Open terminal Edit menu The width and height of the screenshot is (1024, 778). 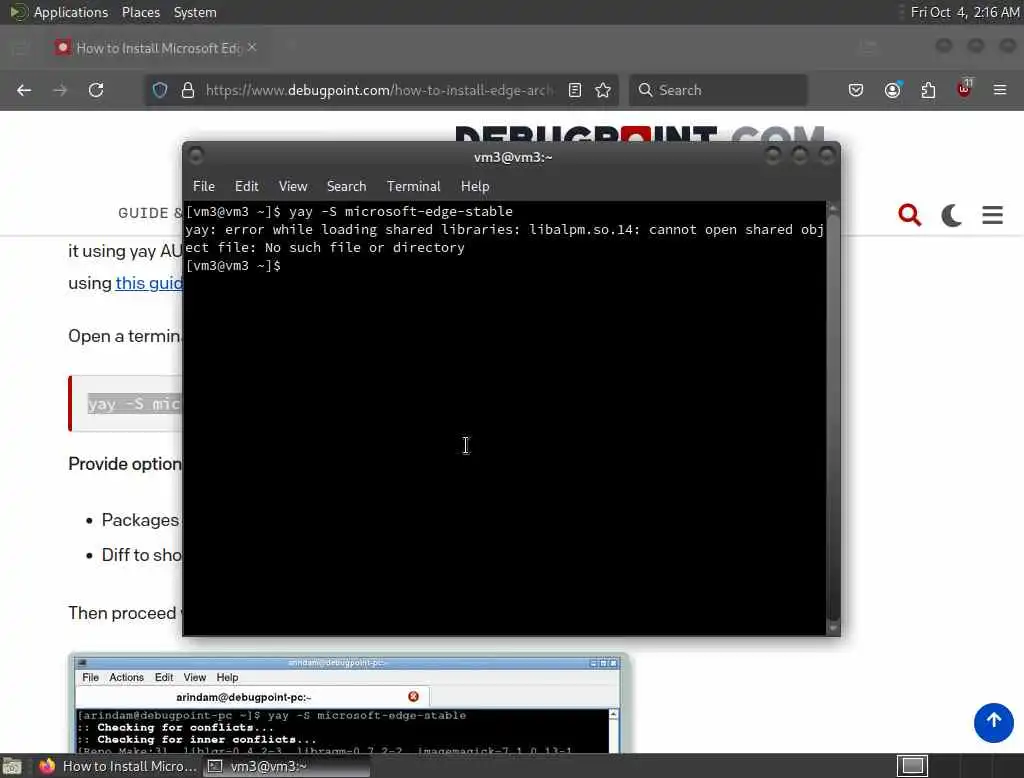click(x=246, y=186)
